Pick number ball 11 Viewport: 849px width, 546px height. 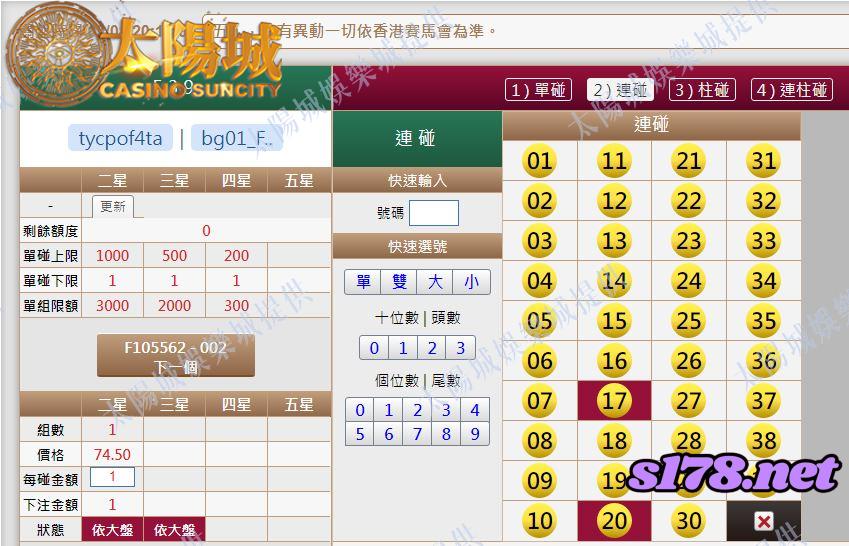pyautogui.click(x=614, y=161)
